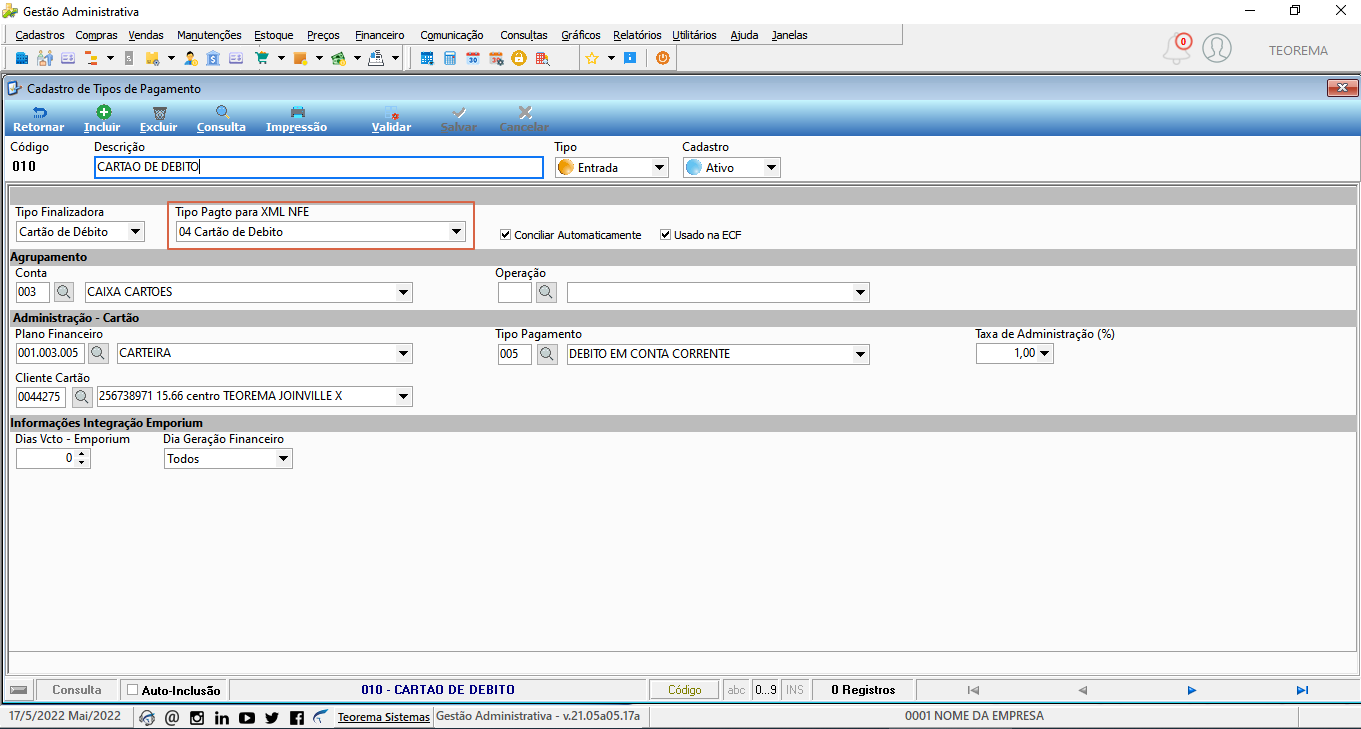The width and height of the screenshot is (1361, 729).
Task: Expand the DEBITO EM CONTA CORRENTE dropdown
Action: (x=861, y=354)
